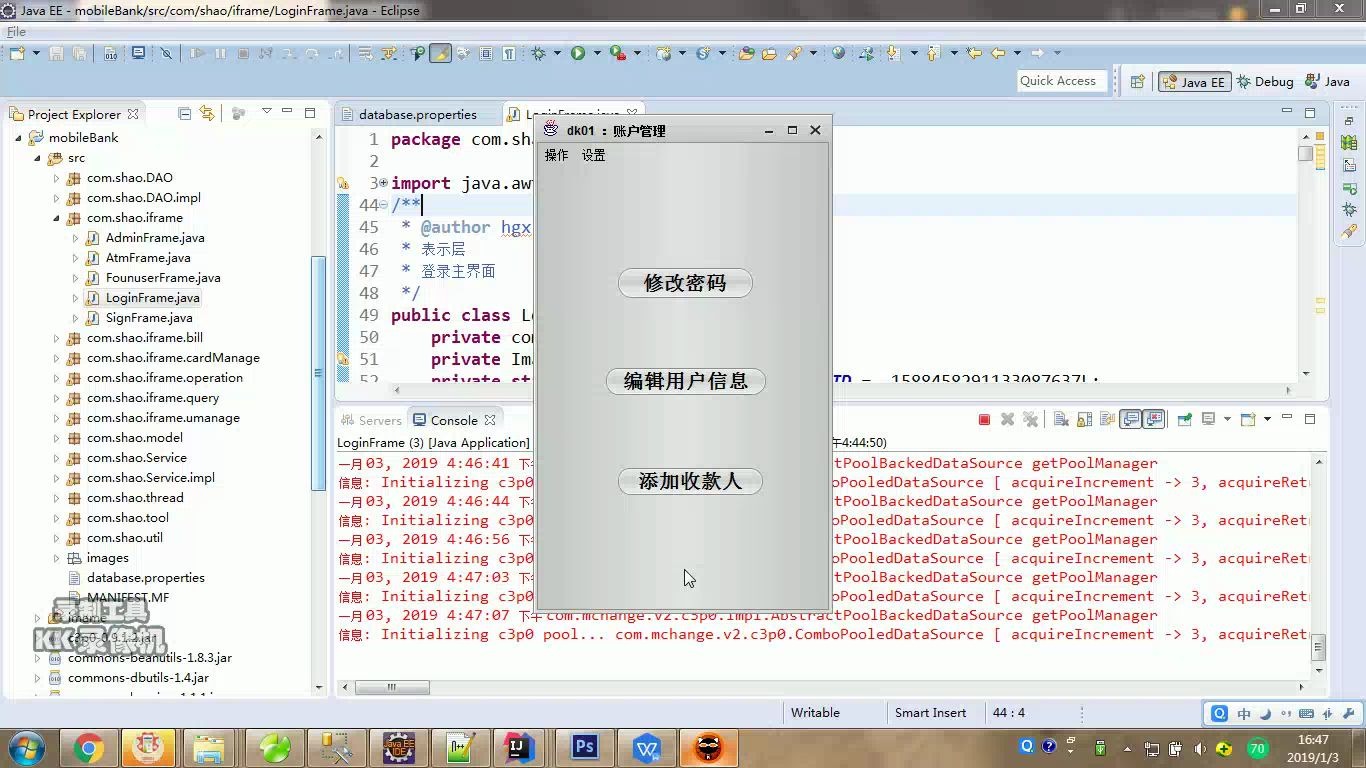Switch to the Debug perspective
This screenshot has width=1366, height=768.
[1264, 81]
